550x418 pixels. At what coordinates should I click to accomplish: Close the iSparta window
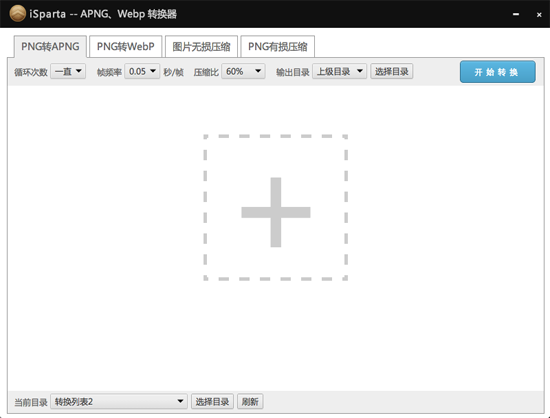click(x=539, y=14)
